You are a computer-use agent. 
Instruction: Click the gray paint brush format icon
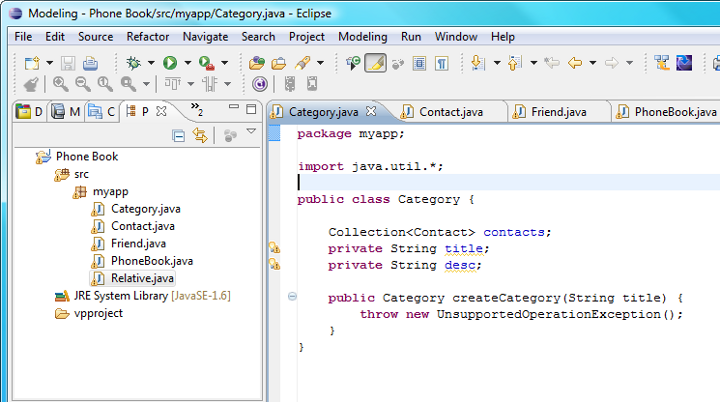click(x=31, y=84)
